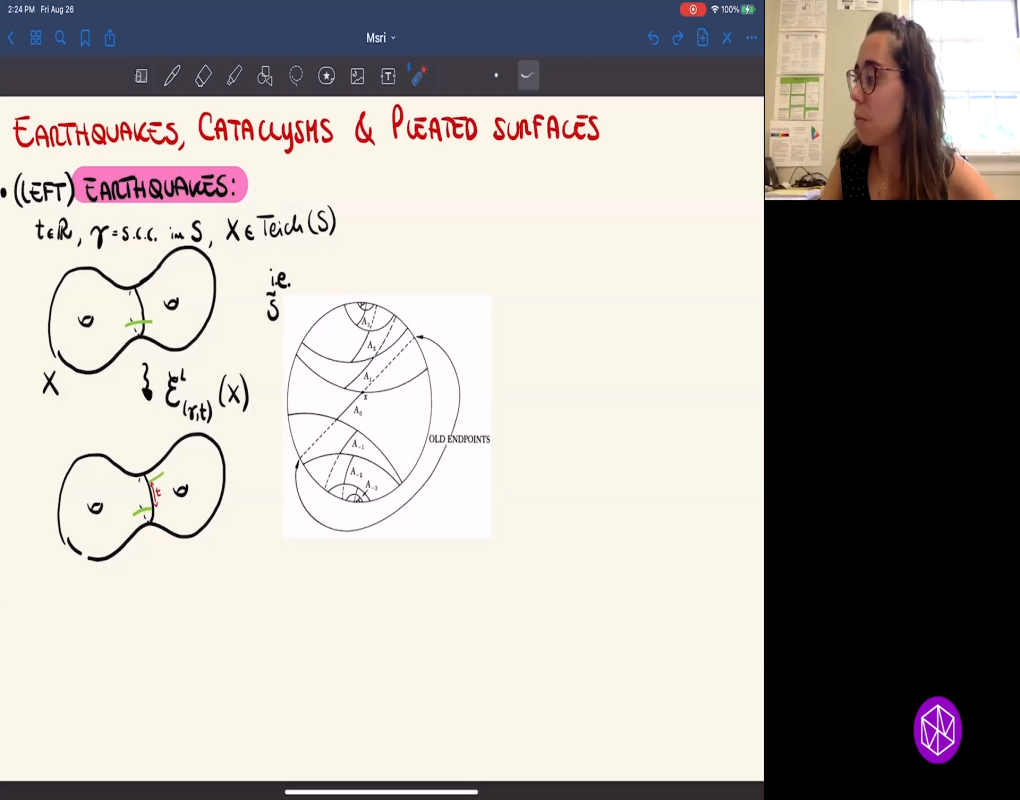This screenshot has width=1020, height=800.
Task: Collapse the drawing toolbar with the chevron
Action: pos(527,75)
